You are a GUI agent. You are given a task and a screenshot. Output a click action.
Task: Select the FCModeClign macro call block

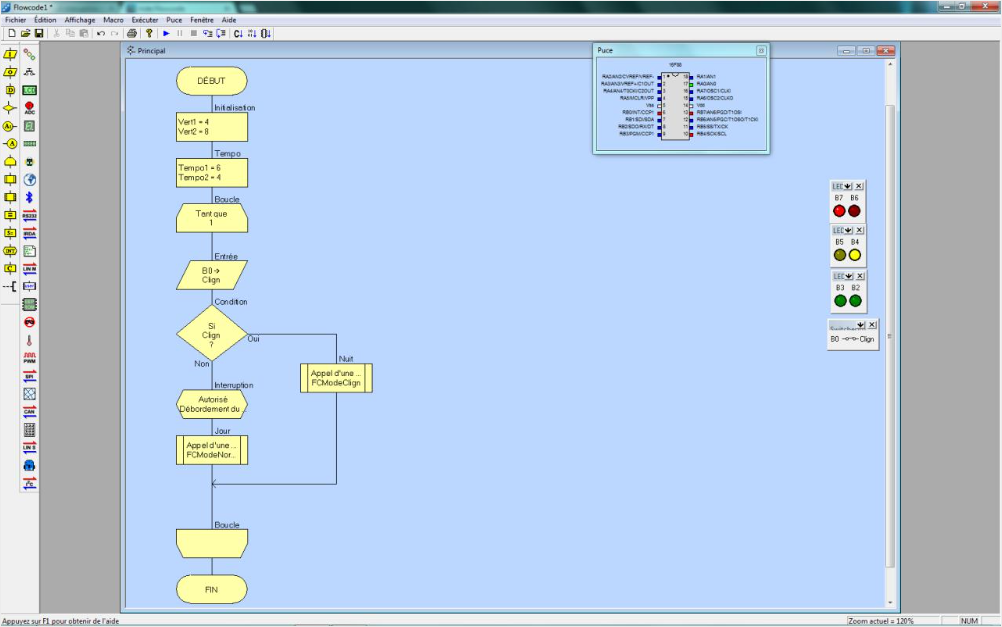click(x=335, y=377)
